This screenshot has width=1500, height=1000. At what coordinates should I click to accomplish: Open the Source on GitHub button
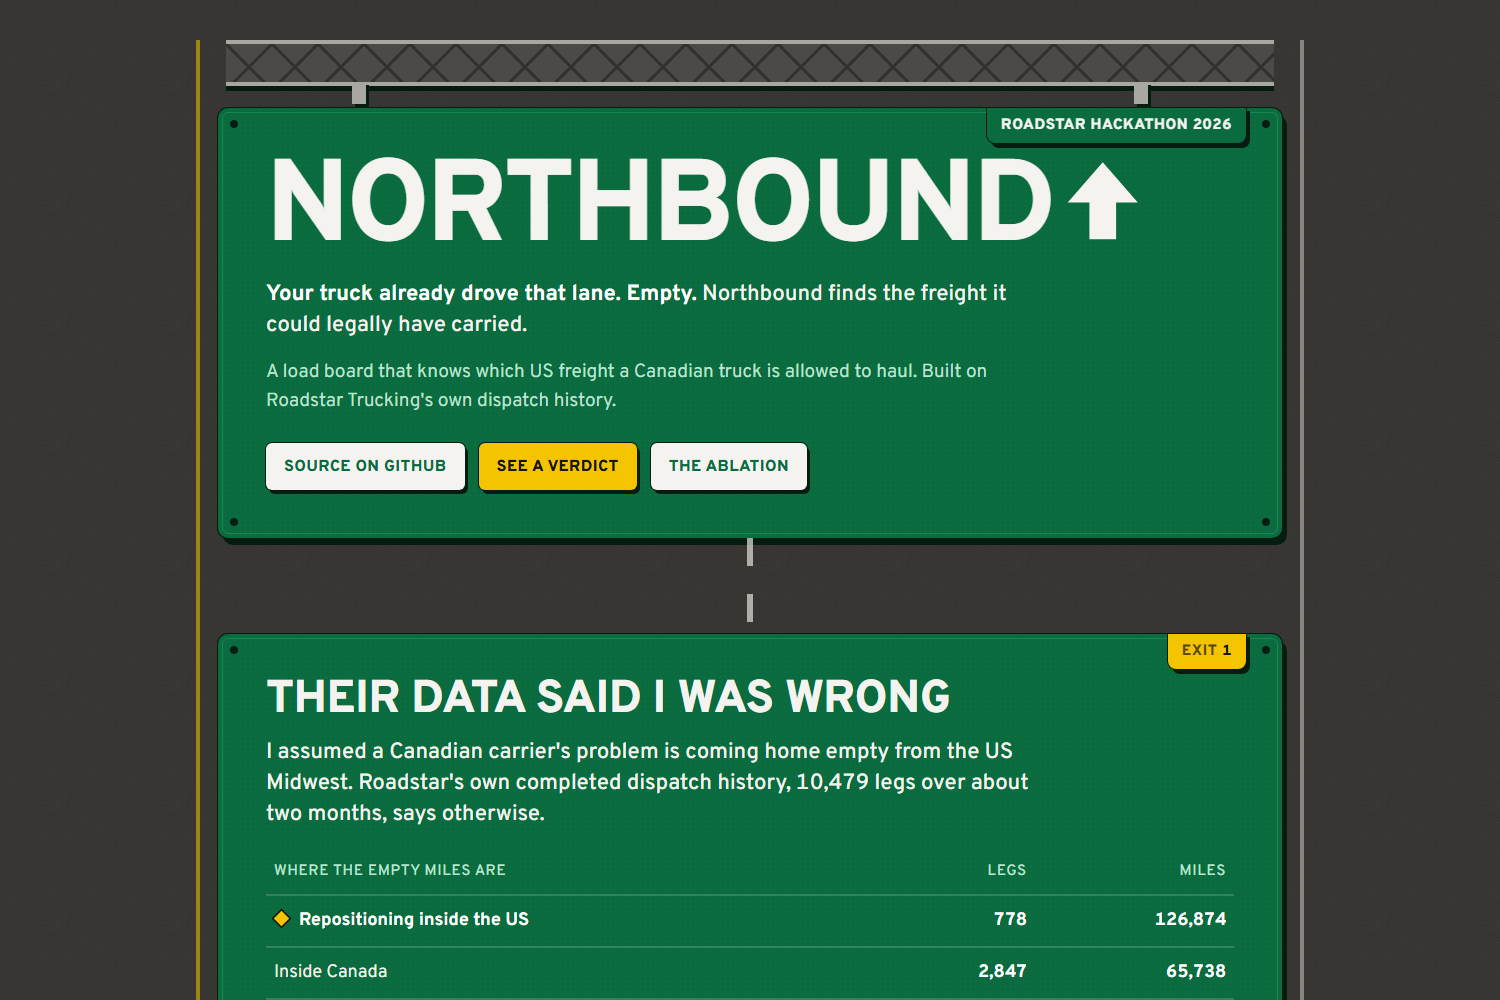pyautogui.click(x=365, y=466)
